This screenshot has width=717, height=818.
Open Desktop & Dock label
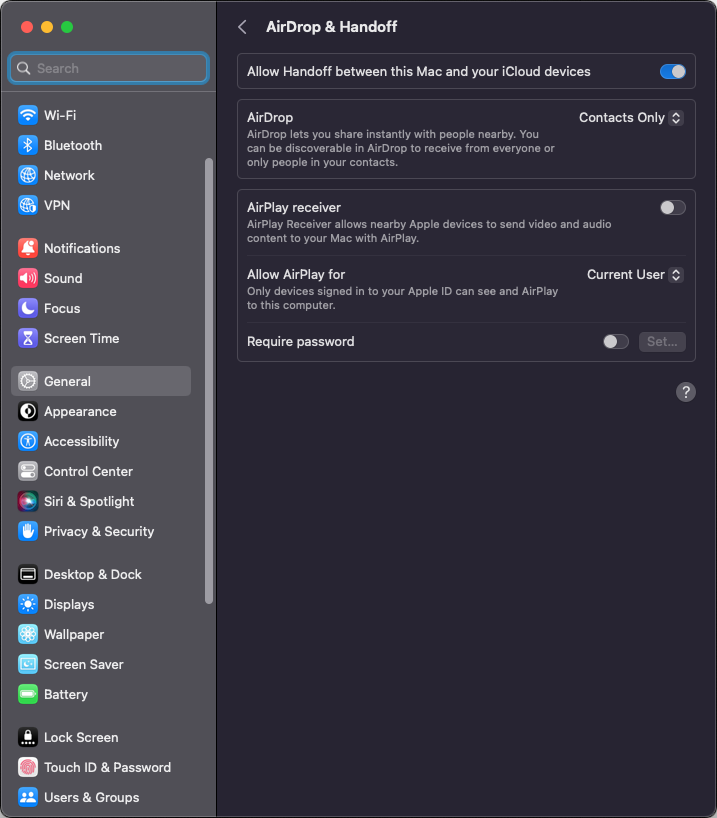(x=93, y=574)
